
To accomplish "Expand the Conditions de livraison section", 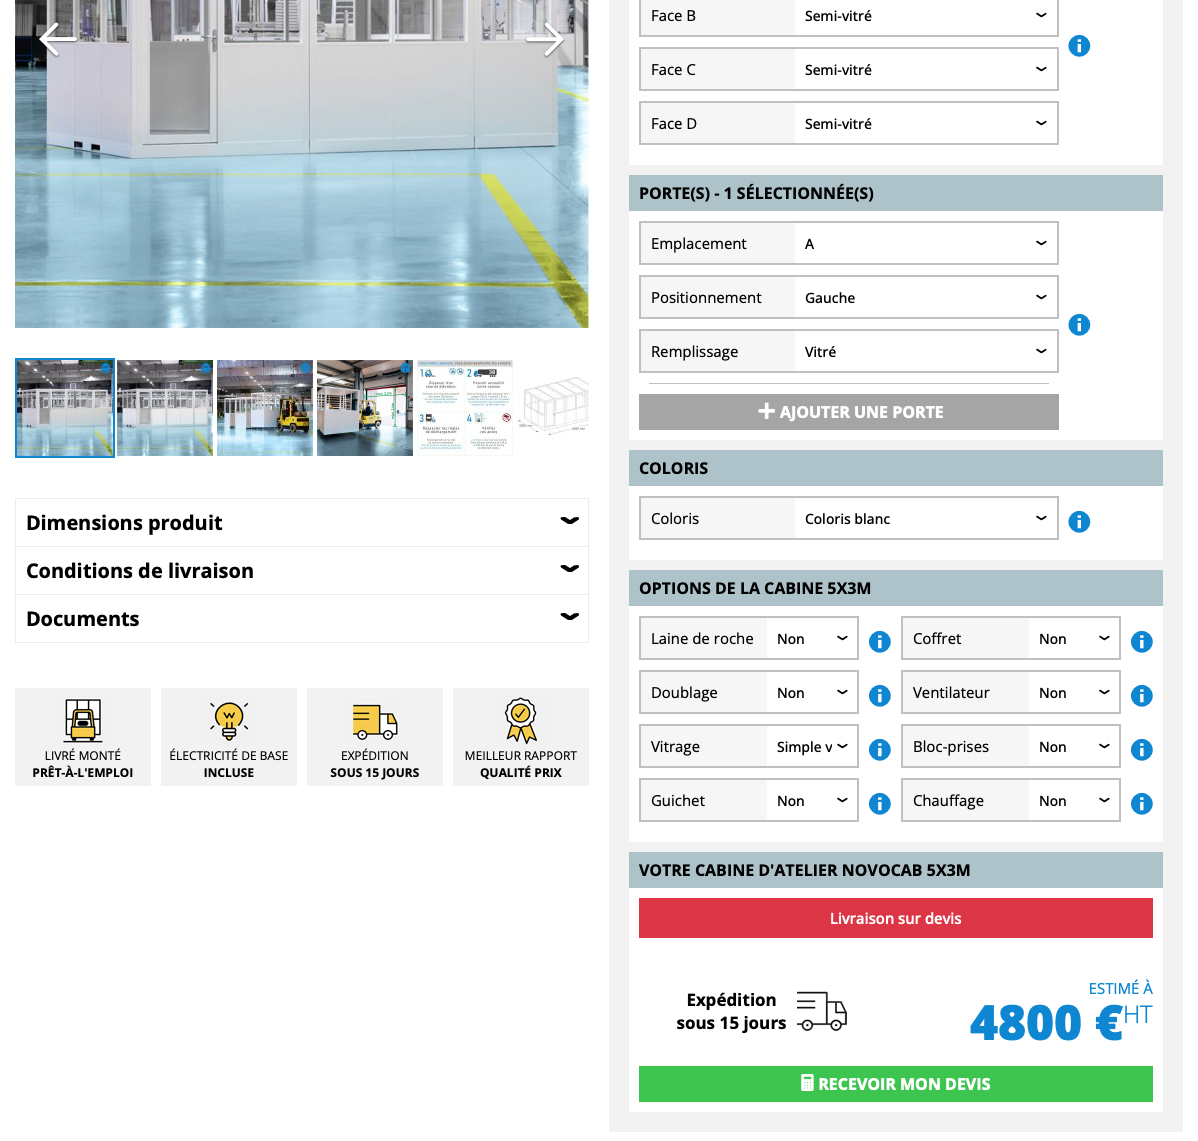I will [302, 571].
